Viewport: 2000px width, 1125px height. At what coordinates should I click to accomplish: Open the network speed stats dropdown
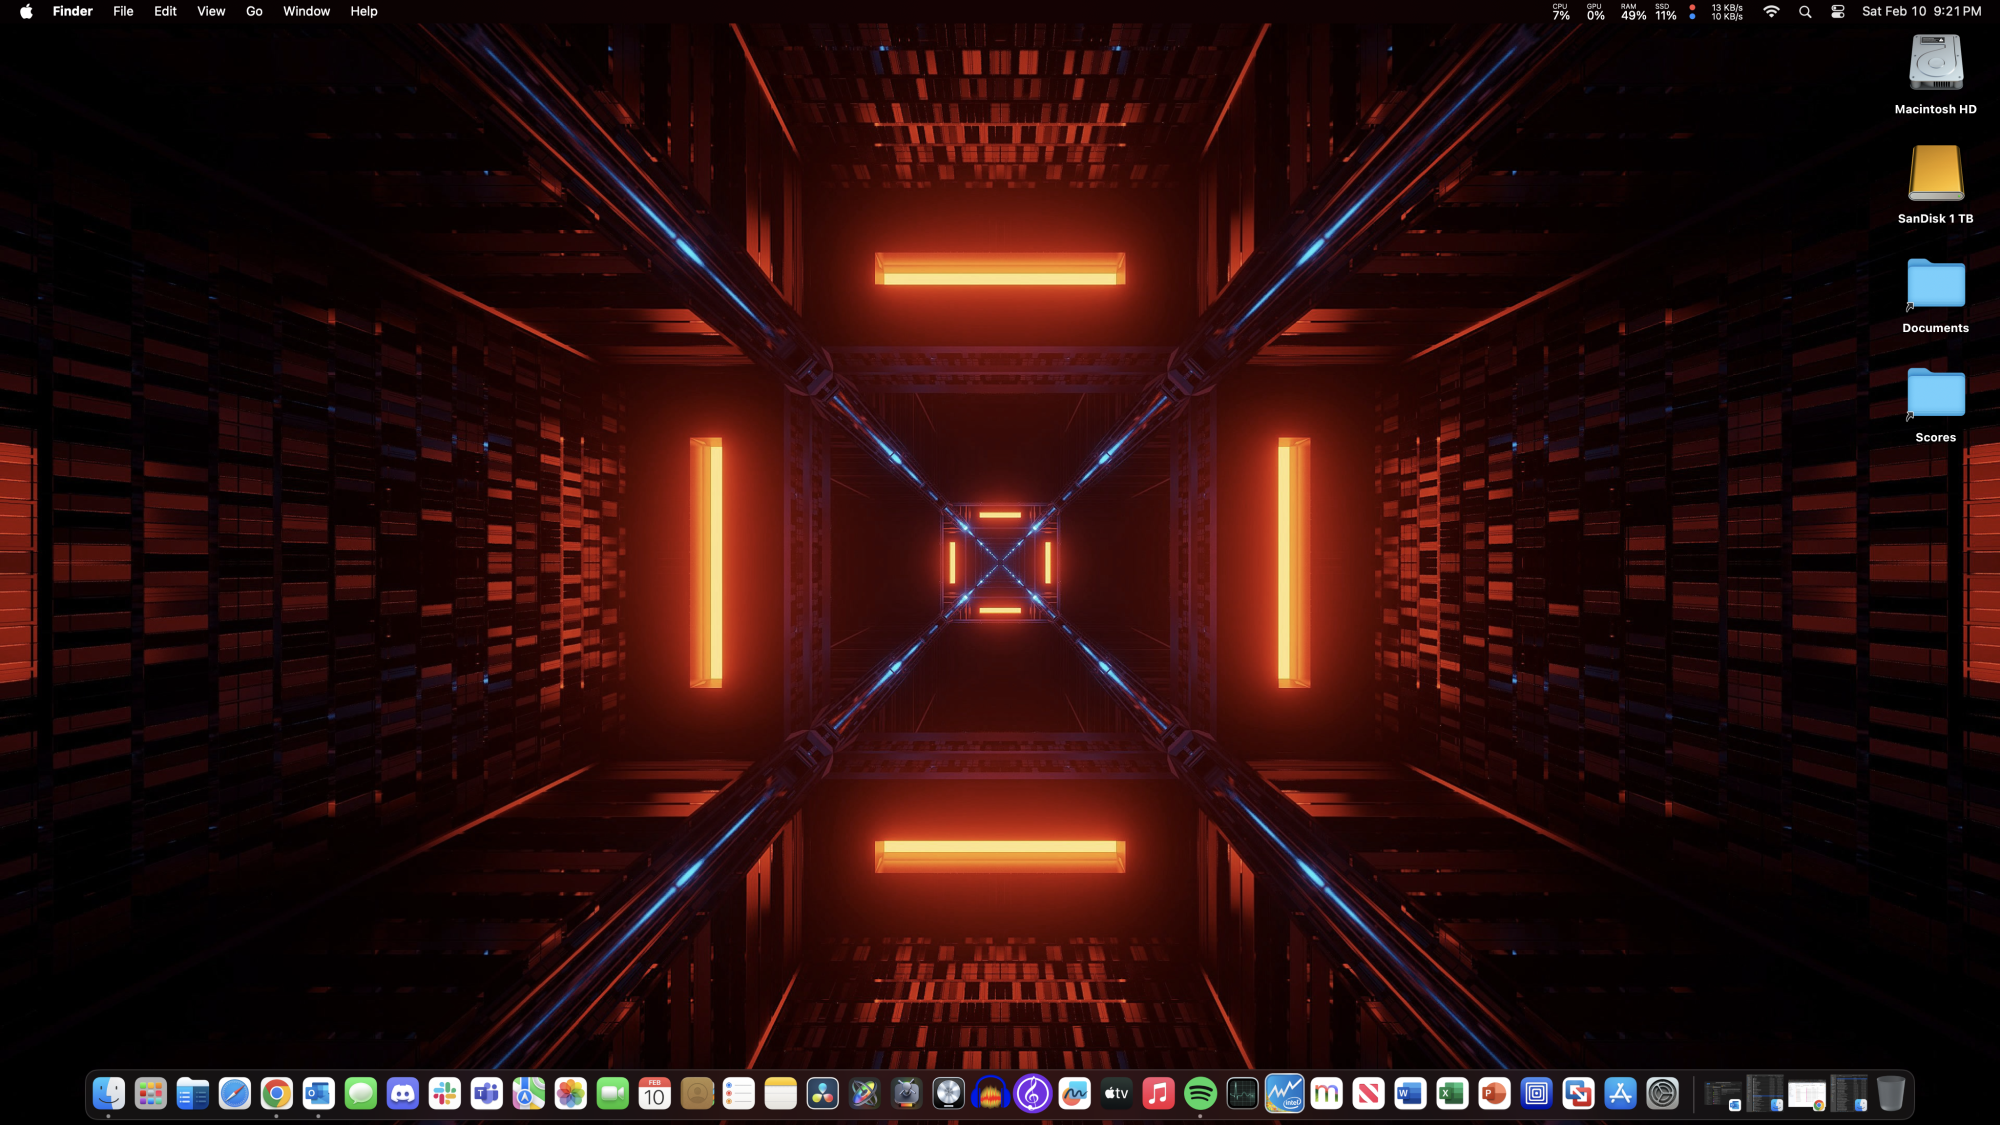tap(1726, 12)
